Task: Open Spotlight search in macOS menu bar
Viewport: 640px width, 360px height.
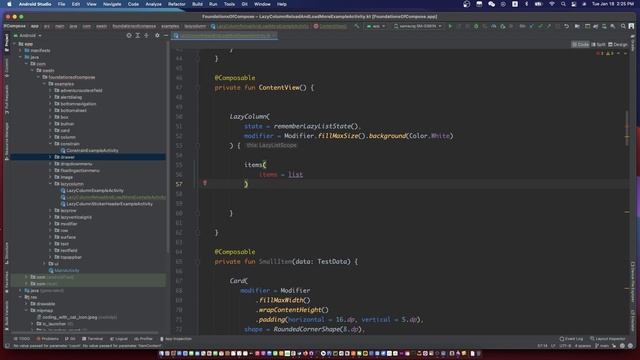Action: 563,4
